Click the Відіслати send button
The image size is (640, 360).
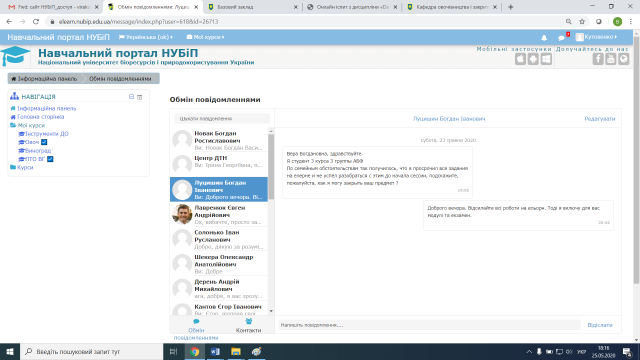coord(600,325)
